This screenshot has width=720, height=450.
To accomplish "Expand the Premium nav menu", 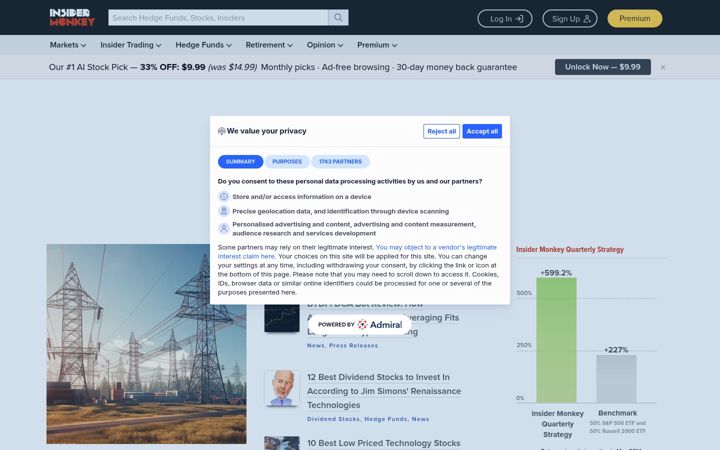I will tap(377, 45).
